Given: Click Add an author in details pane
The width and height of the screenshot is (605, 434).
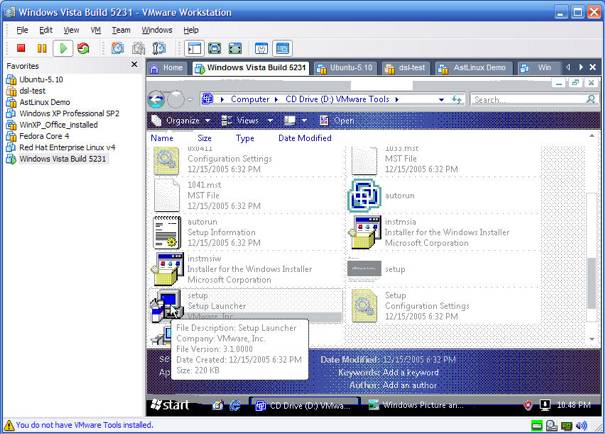Looking at the screenshot, I should coord(408,385).
